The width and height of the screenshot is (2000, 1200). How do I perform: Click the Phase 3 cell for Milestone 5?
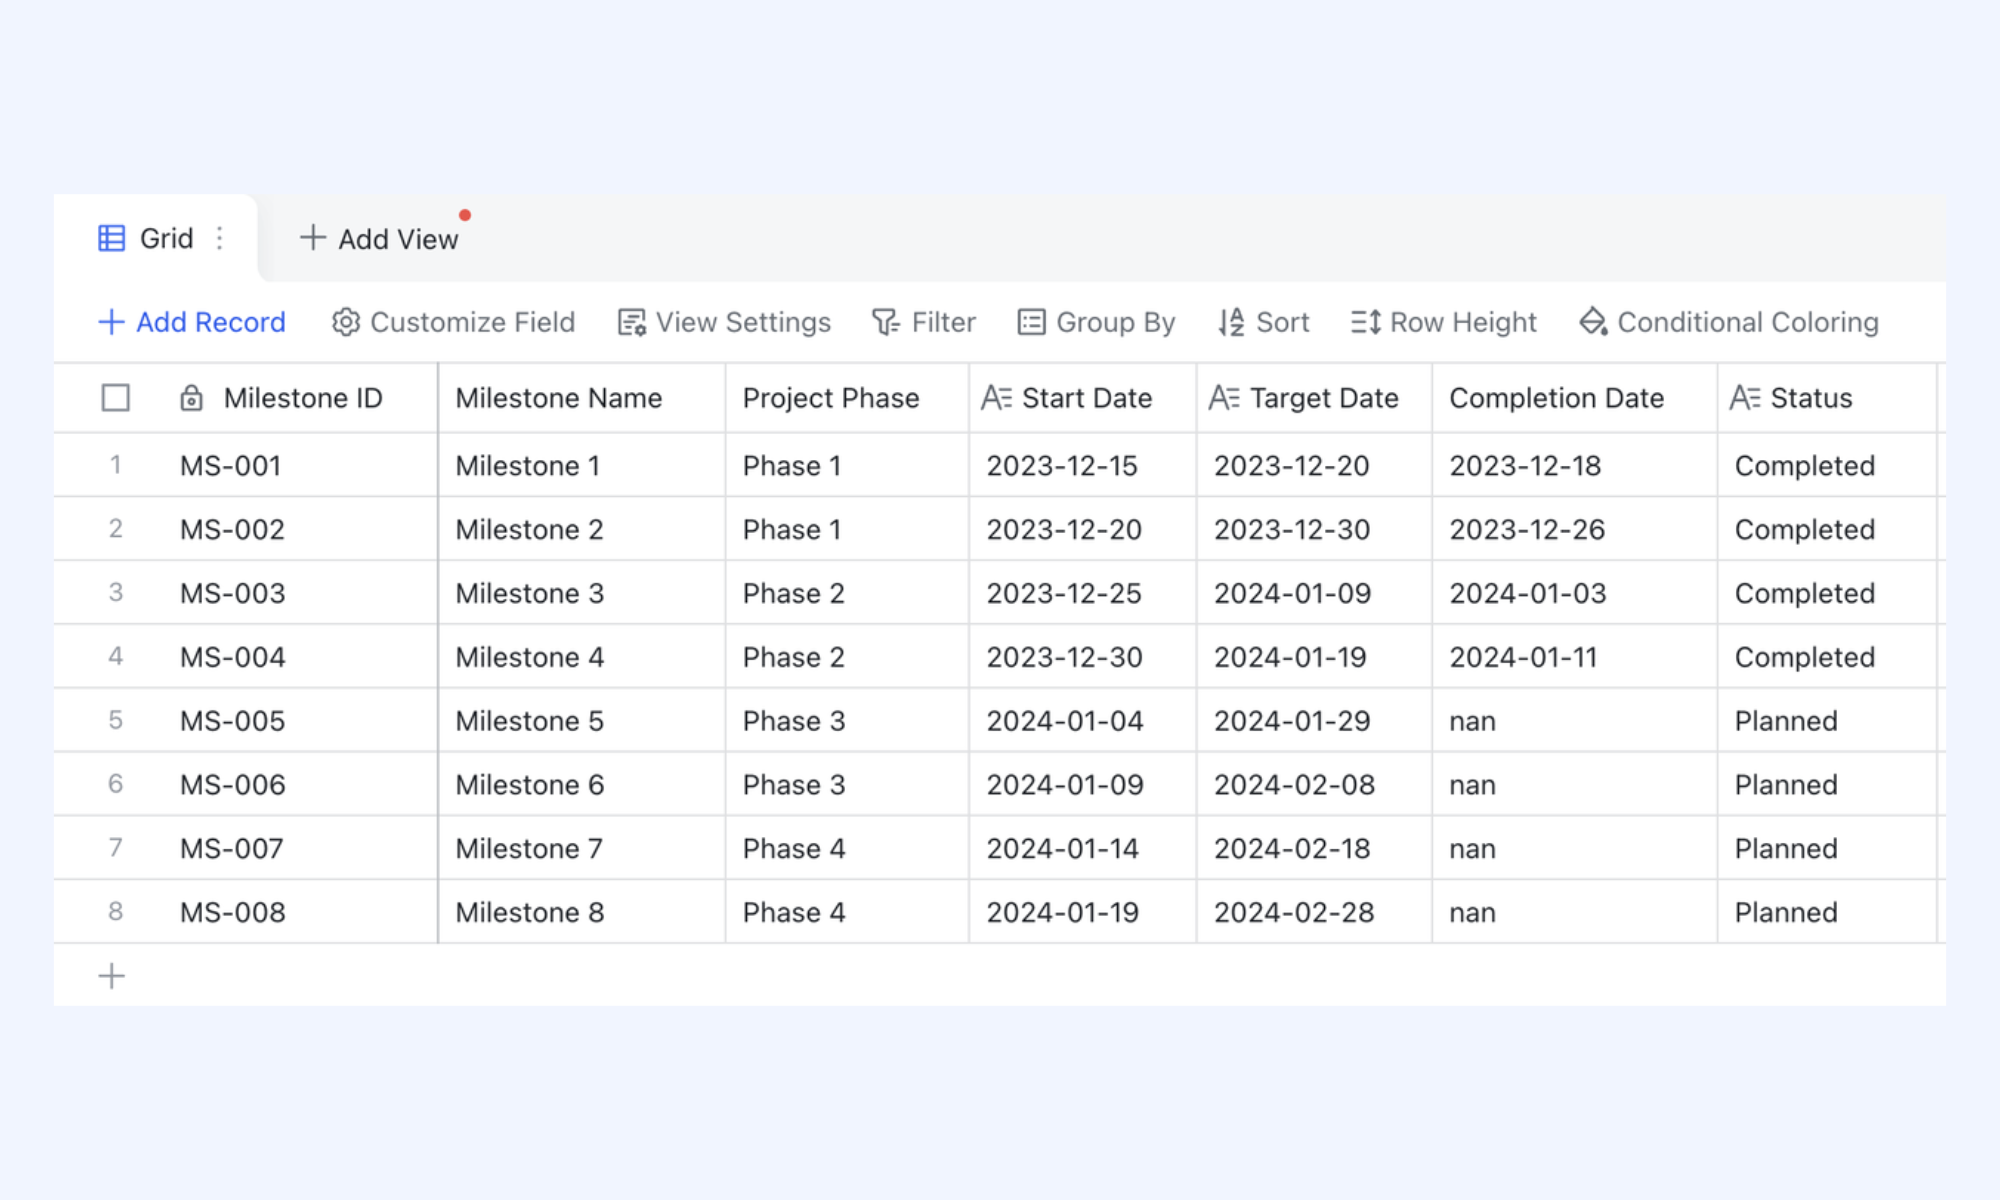[x=847, y=720]
